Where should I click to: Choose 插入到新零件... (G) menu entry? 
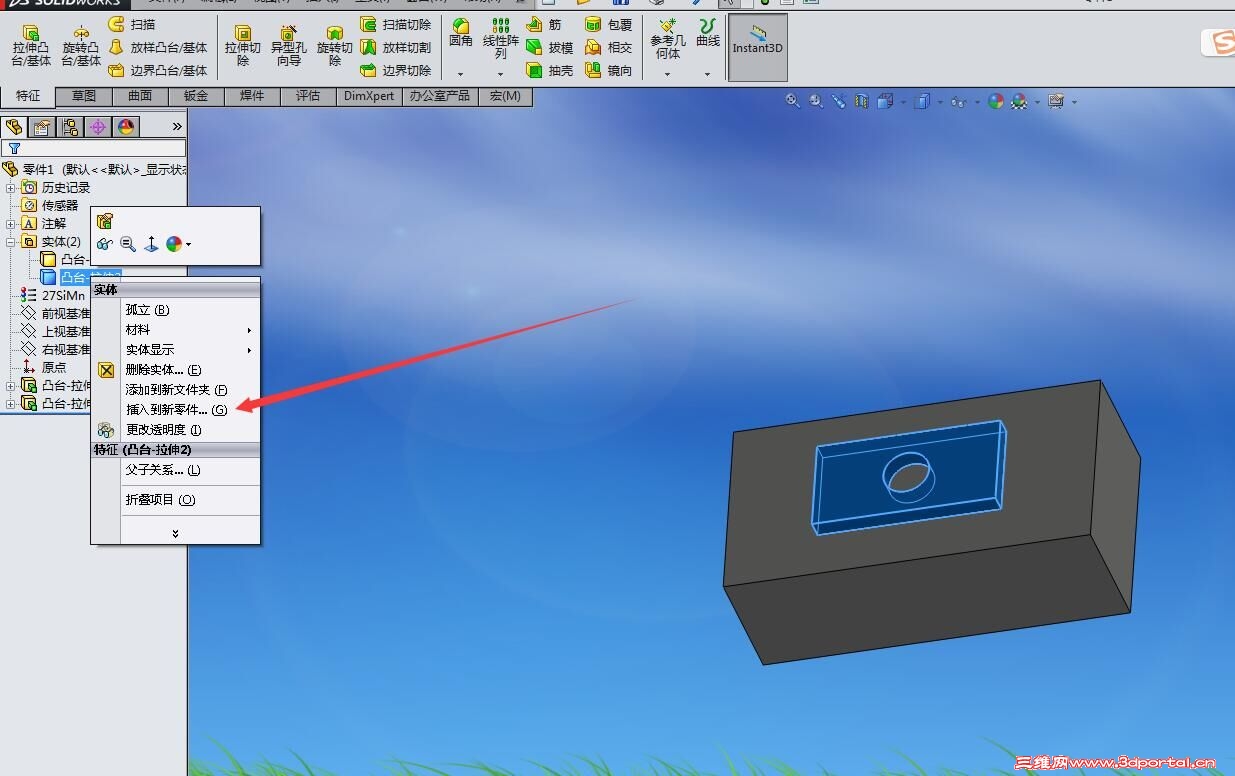(176, 410)
